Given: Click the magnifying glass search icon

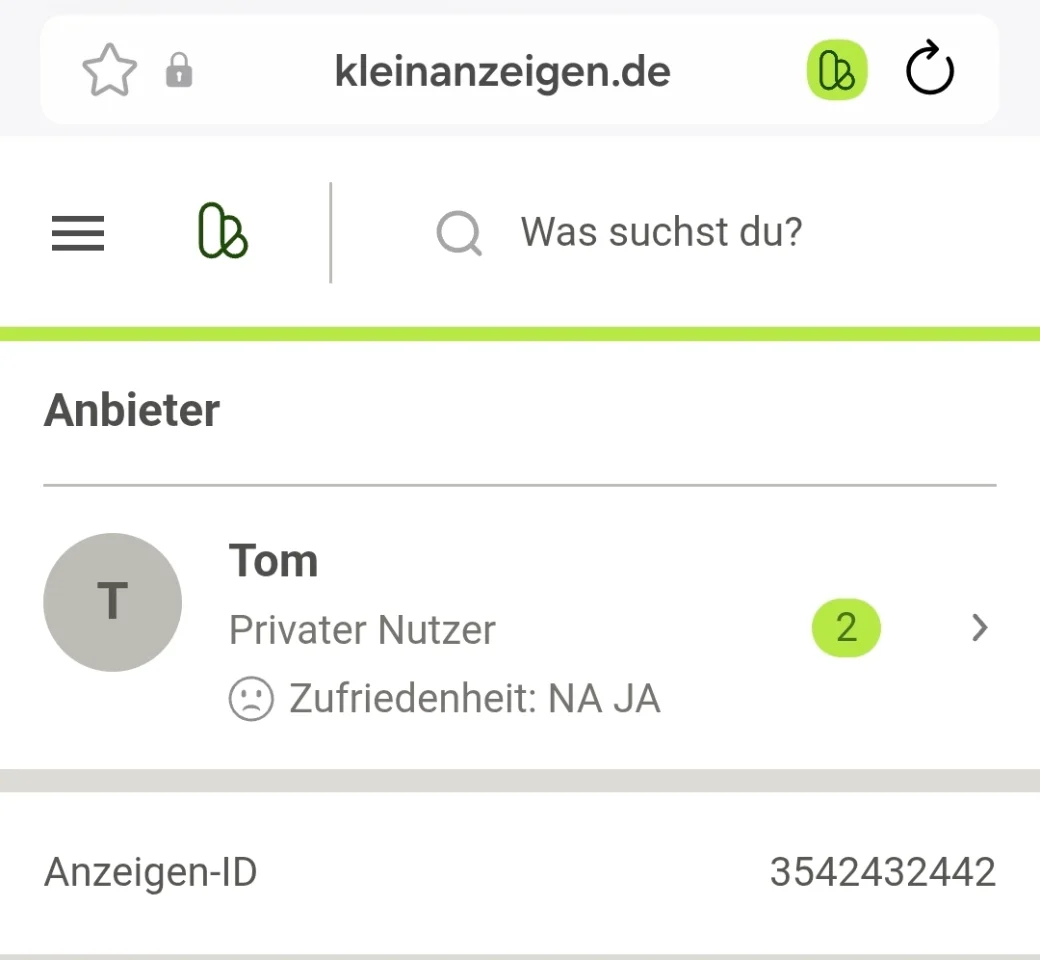Looking at the screenshot, I should (459, 233).
